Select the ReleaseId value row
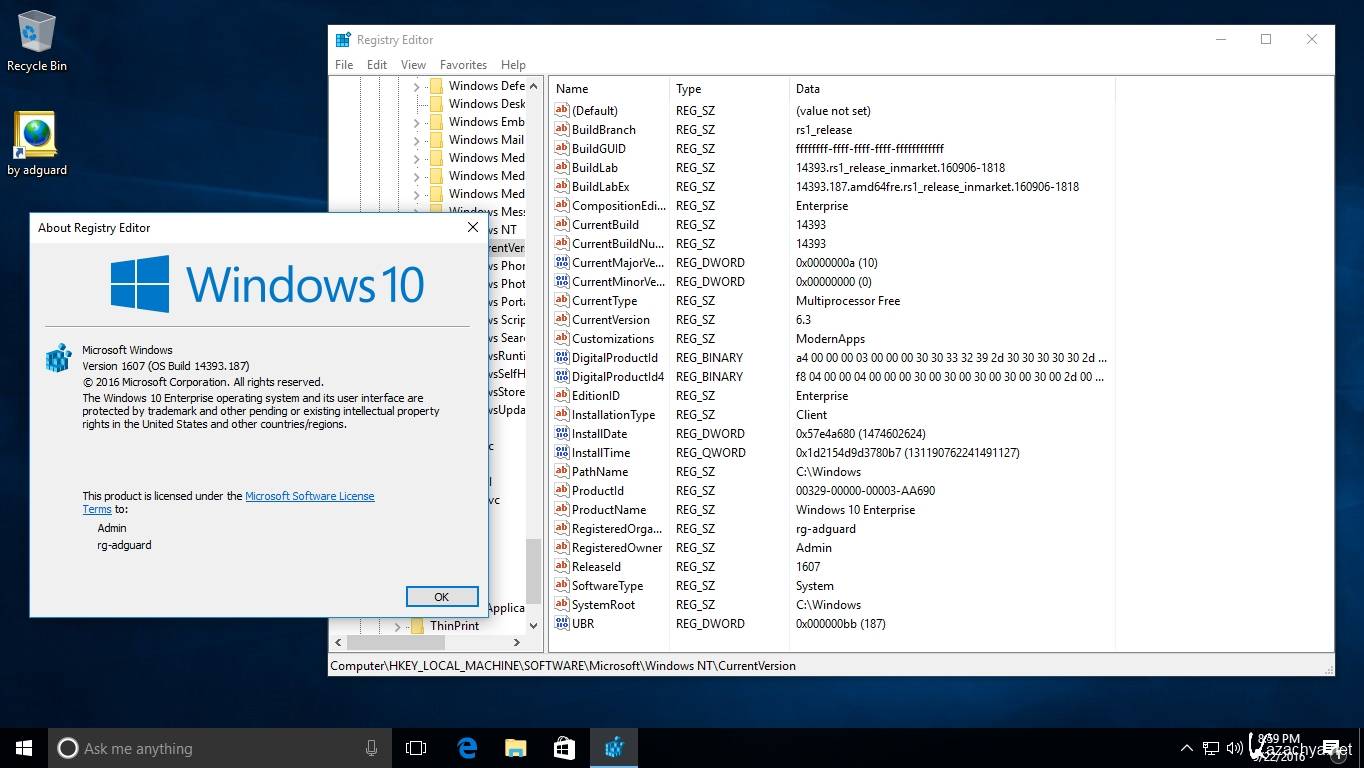This screenshot has height=768, width=1364. pyautogui.click(x=831, y=567)
